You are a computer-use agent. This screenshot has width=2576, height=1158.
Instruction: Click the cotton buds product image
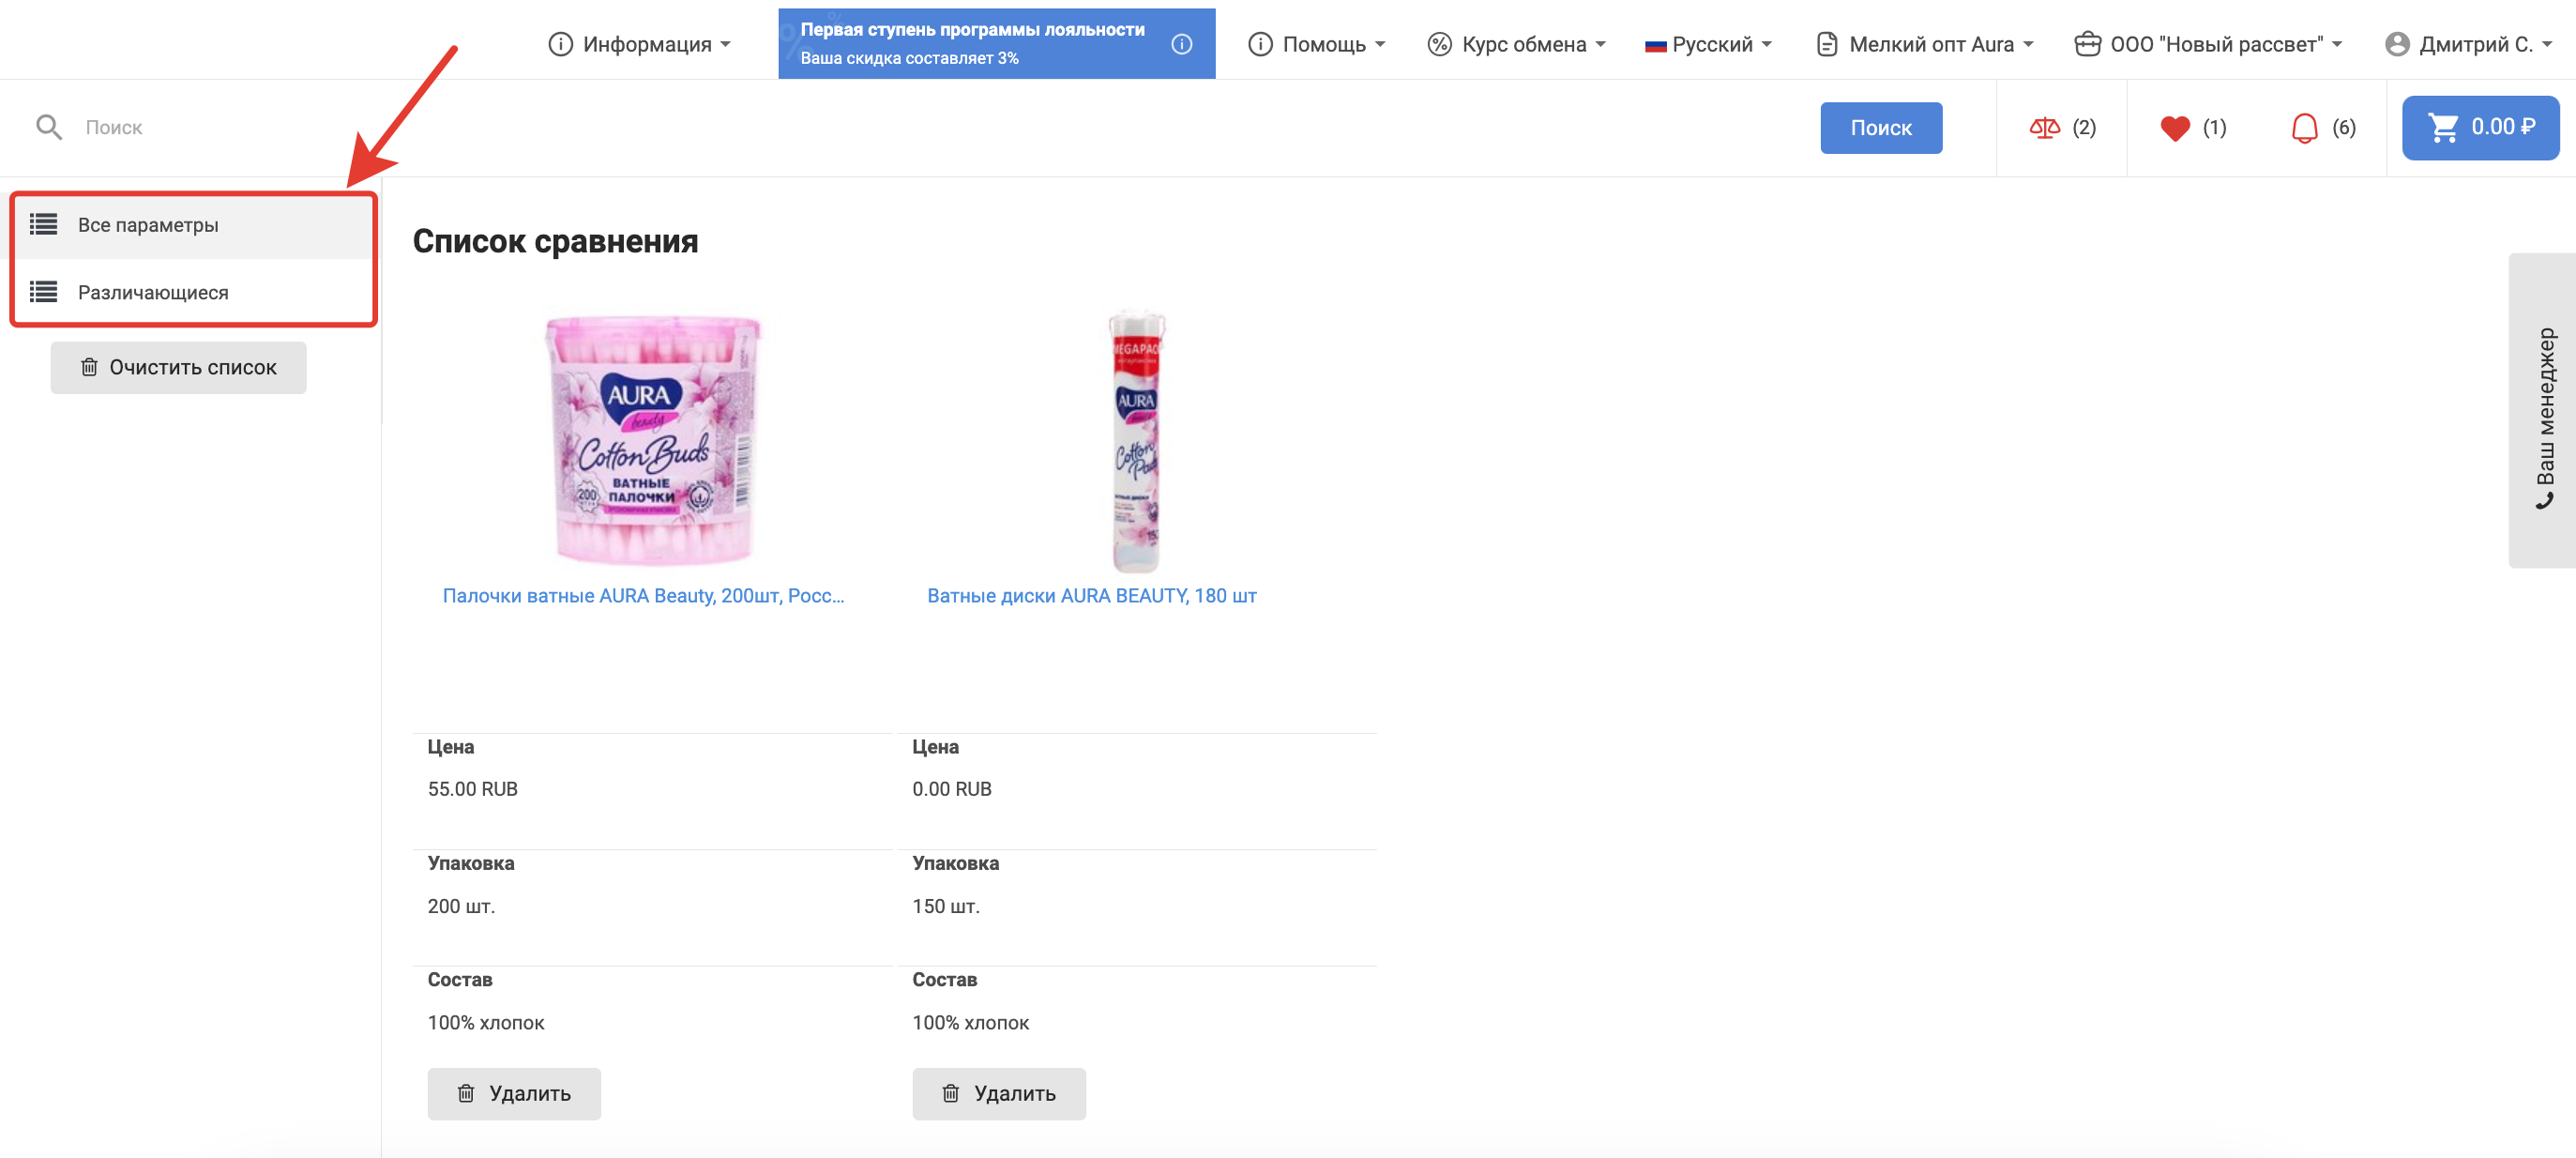pyautogui.click(x=653, y=440)
